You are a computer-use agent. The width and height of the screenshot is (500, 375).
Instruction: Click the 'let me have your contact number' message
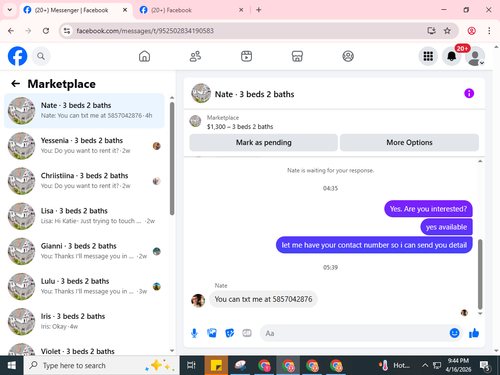pyautogui.click(x=374, y=245)
